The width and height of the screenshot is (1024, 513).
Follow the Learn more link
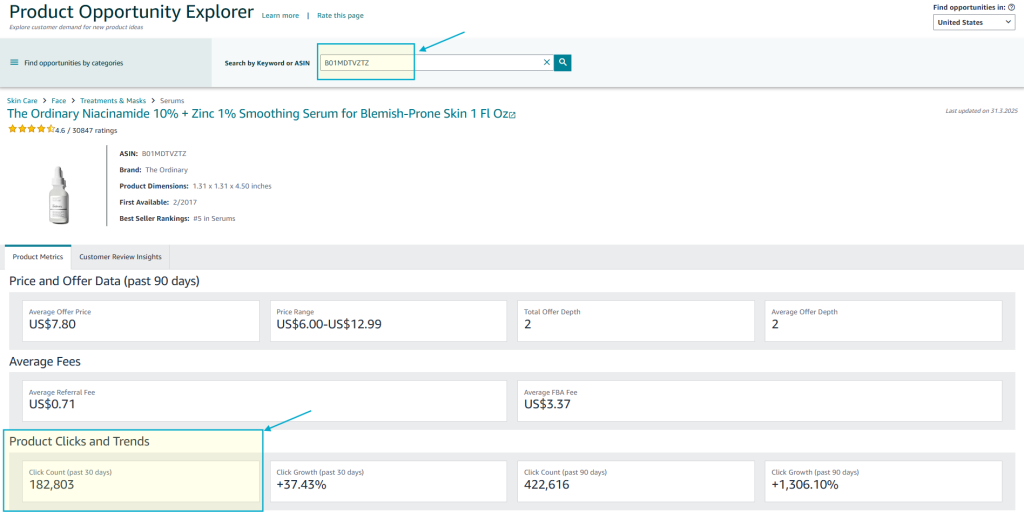pyautogui.click(x=280, y=16)
